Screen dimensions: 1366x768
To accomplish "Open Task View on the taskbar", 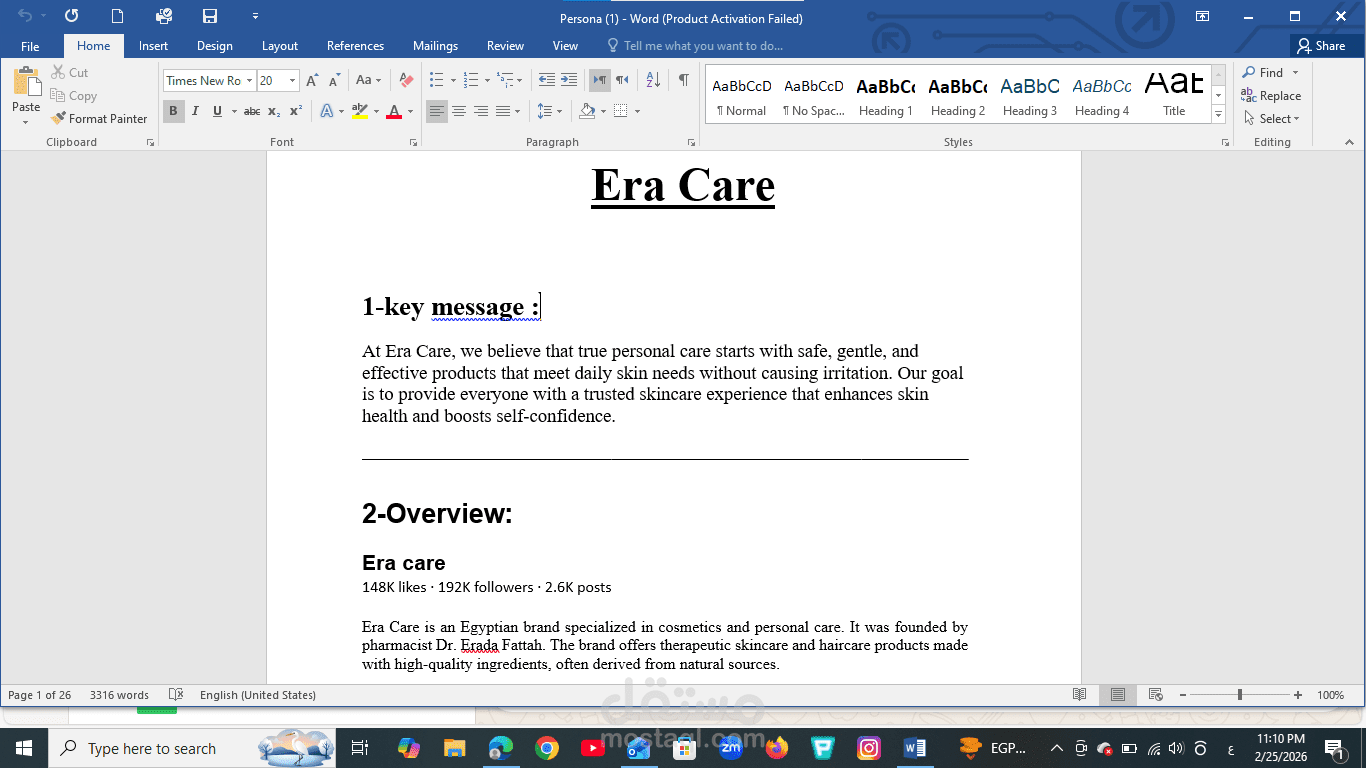I will [x=360, y=747].
